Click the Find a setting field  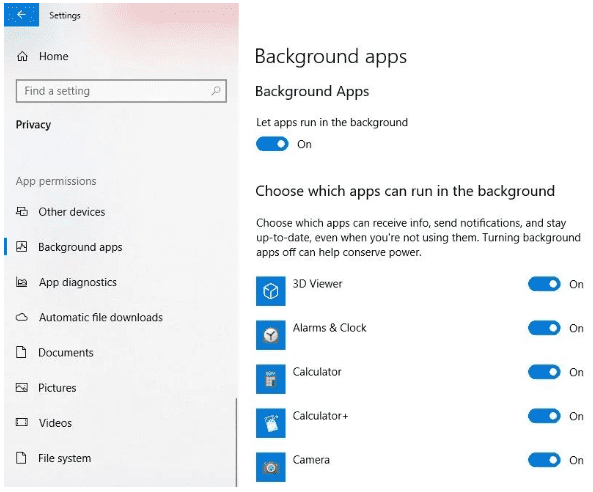121,91
